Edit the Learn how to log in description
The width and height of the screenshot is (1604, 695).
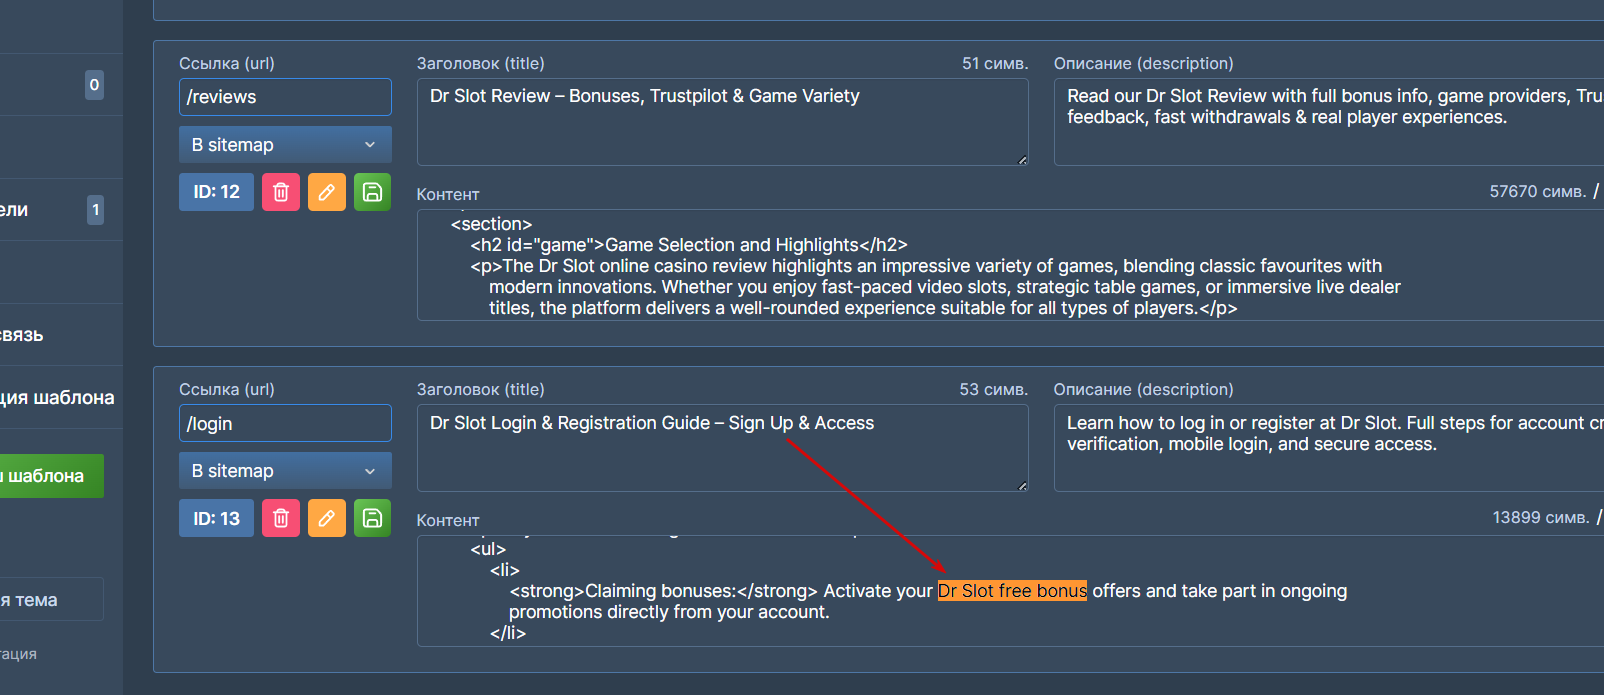pos(1329,448)
